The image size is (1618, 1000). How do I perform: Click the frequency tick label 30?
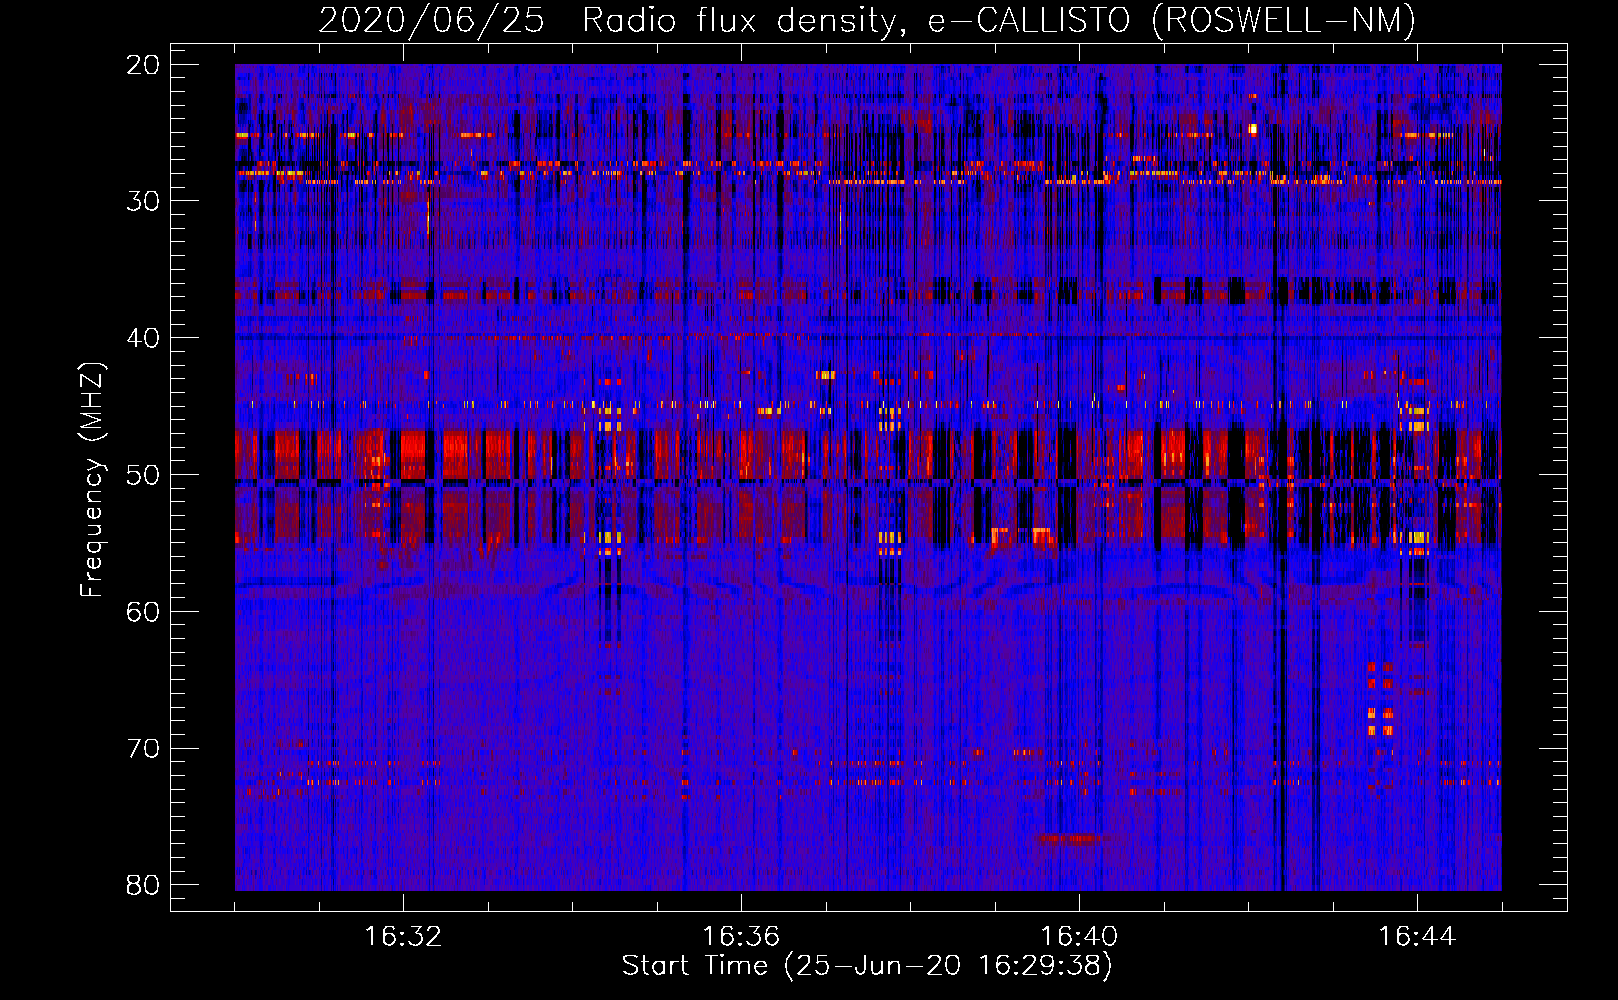[x=143, y=201]
